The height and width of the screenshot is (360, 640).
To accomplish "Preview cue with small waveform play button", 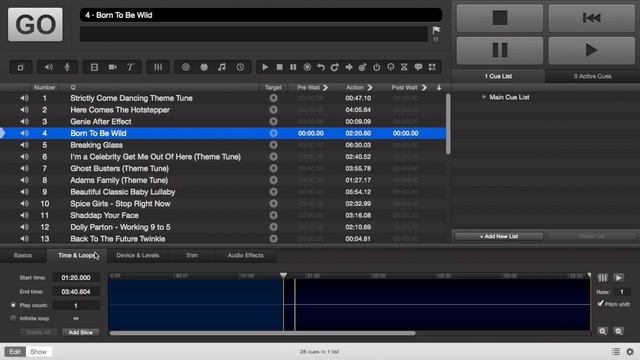I will tap(619, 278).
